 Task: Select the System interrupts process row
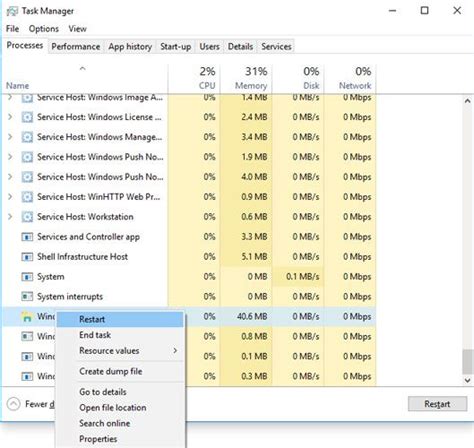189,296
